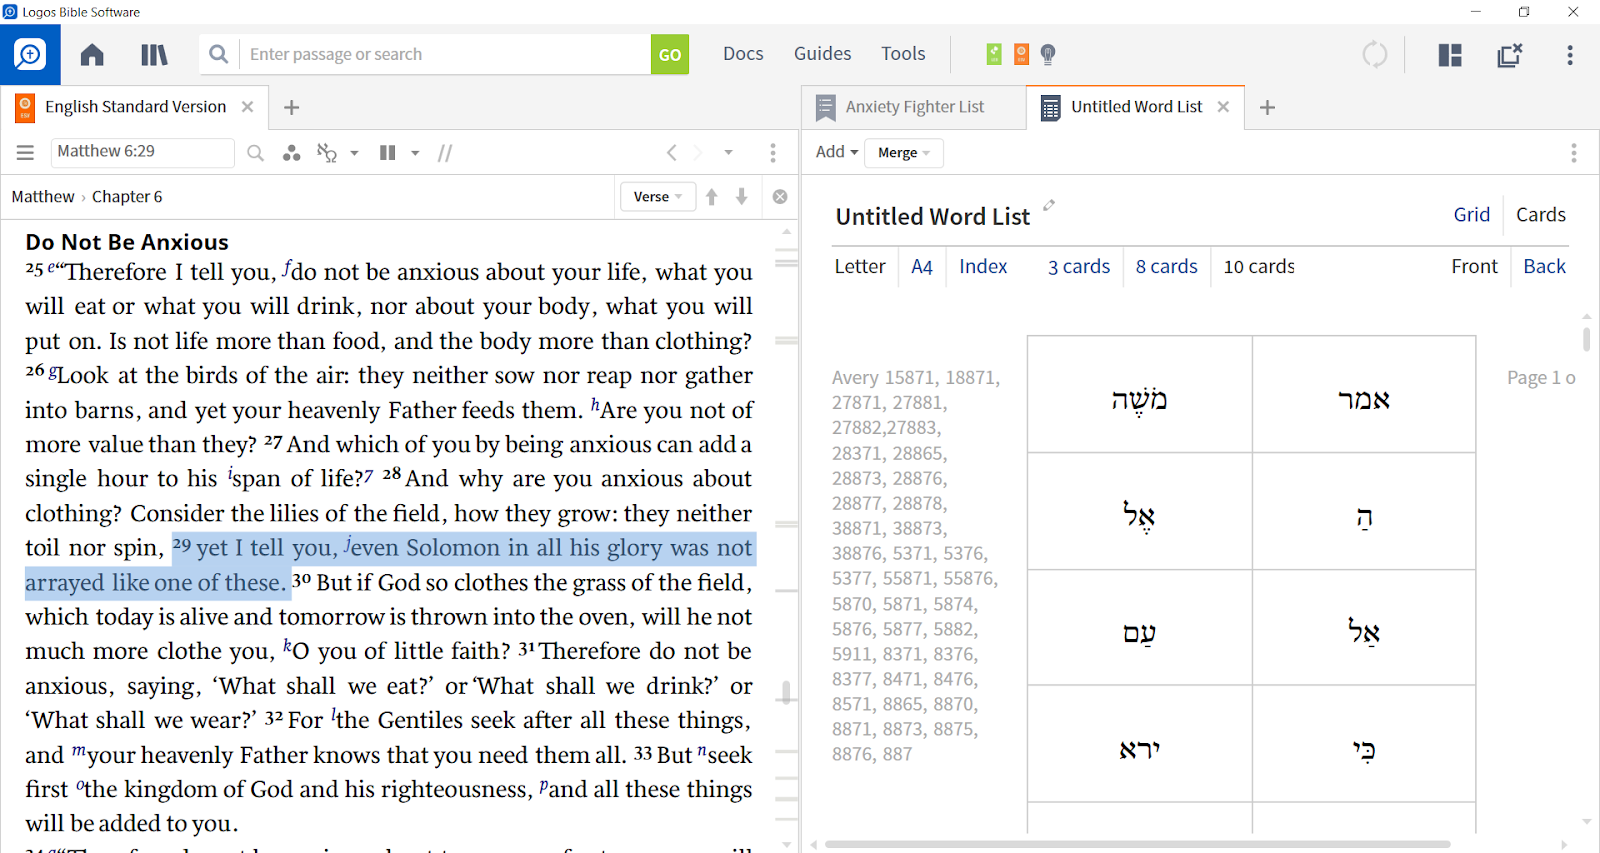The height and width of the screenshot is (853, 1600).
Task: Add a new tab in right panel
Action: tap(1267, 107)
